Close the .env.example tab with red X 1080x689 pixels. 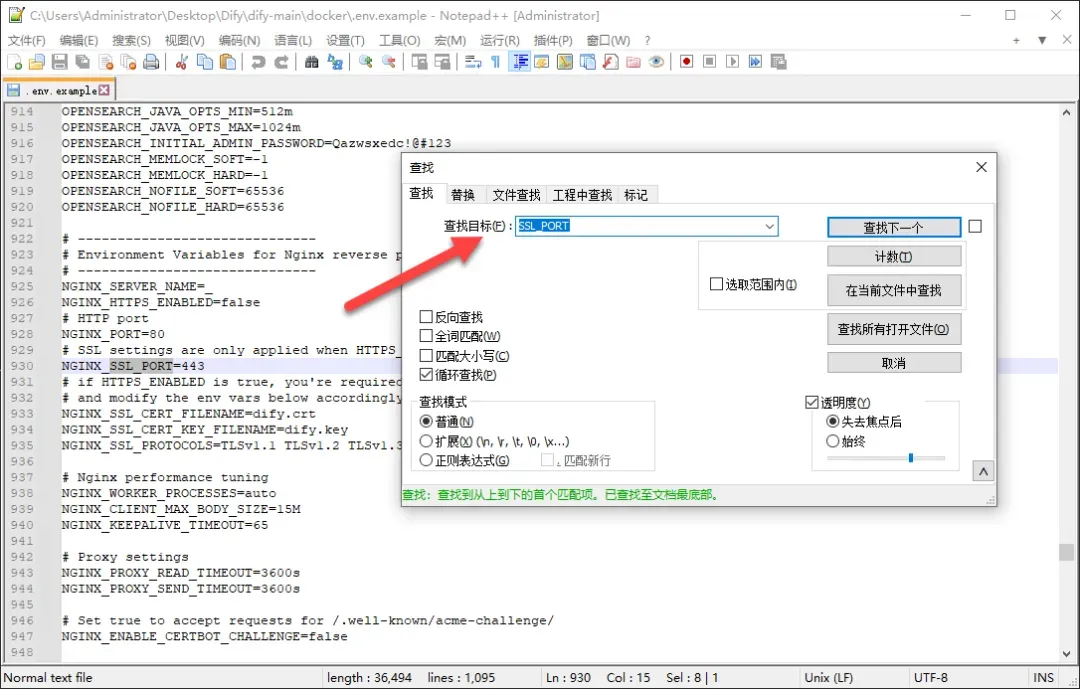(x=104, y=90)
